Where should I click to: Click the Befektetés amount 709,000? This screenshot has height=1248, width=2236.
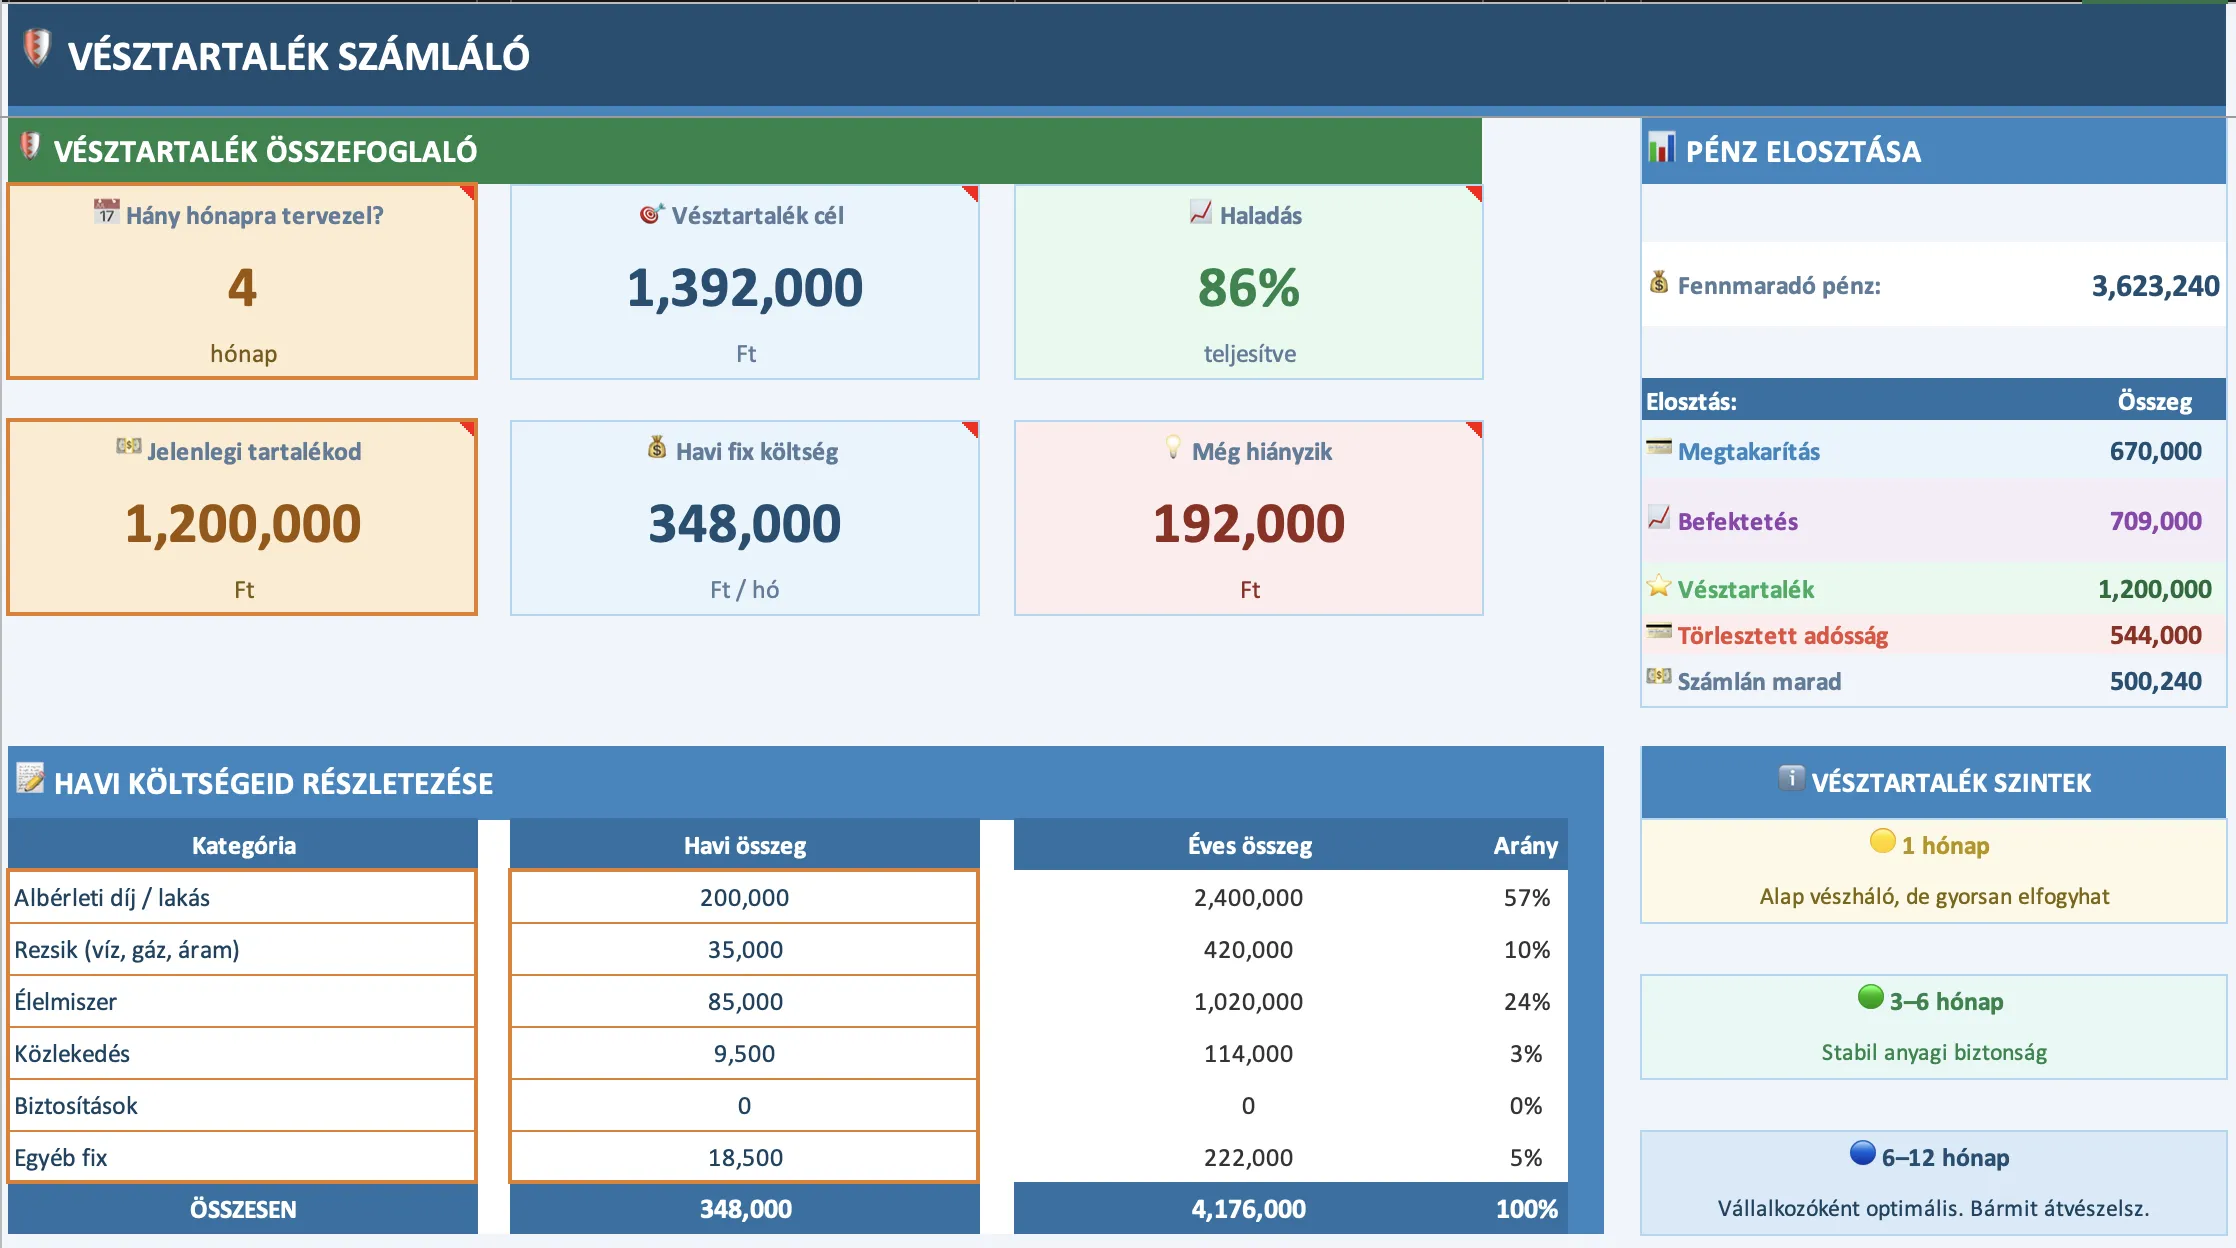point(2154,521)
